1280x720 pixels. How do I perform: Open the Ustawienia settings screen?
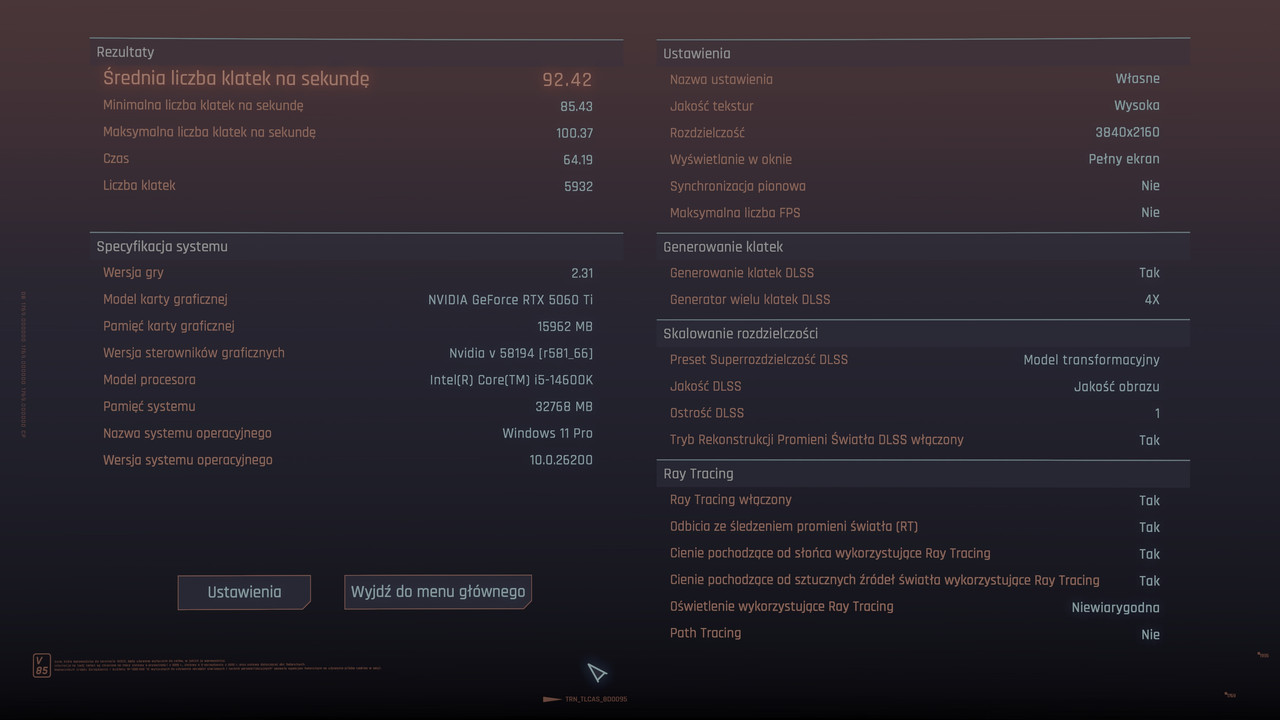[243, 591]
